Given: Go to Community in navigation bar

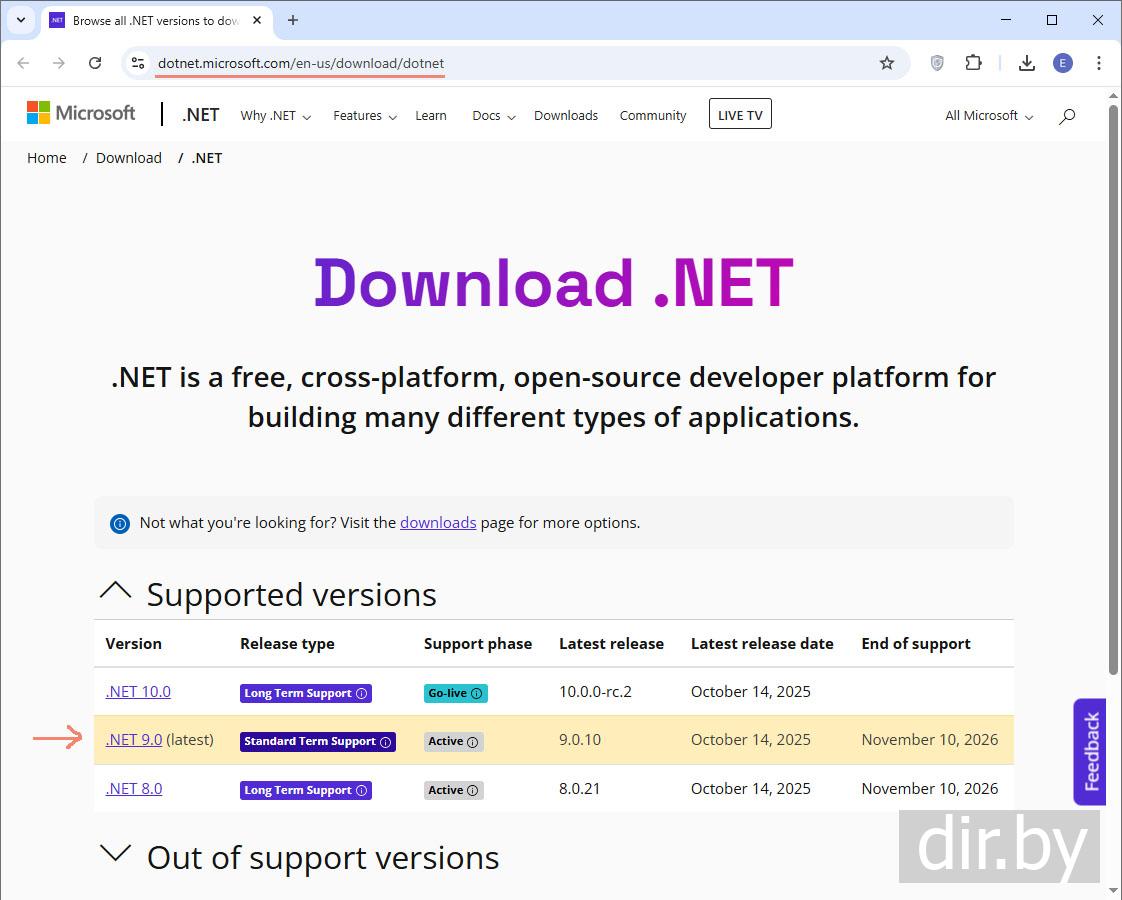Looking at the screenshot, I should 652,116.
